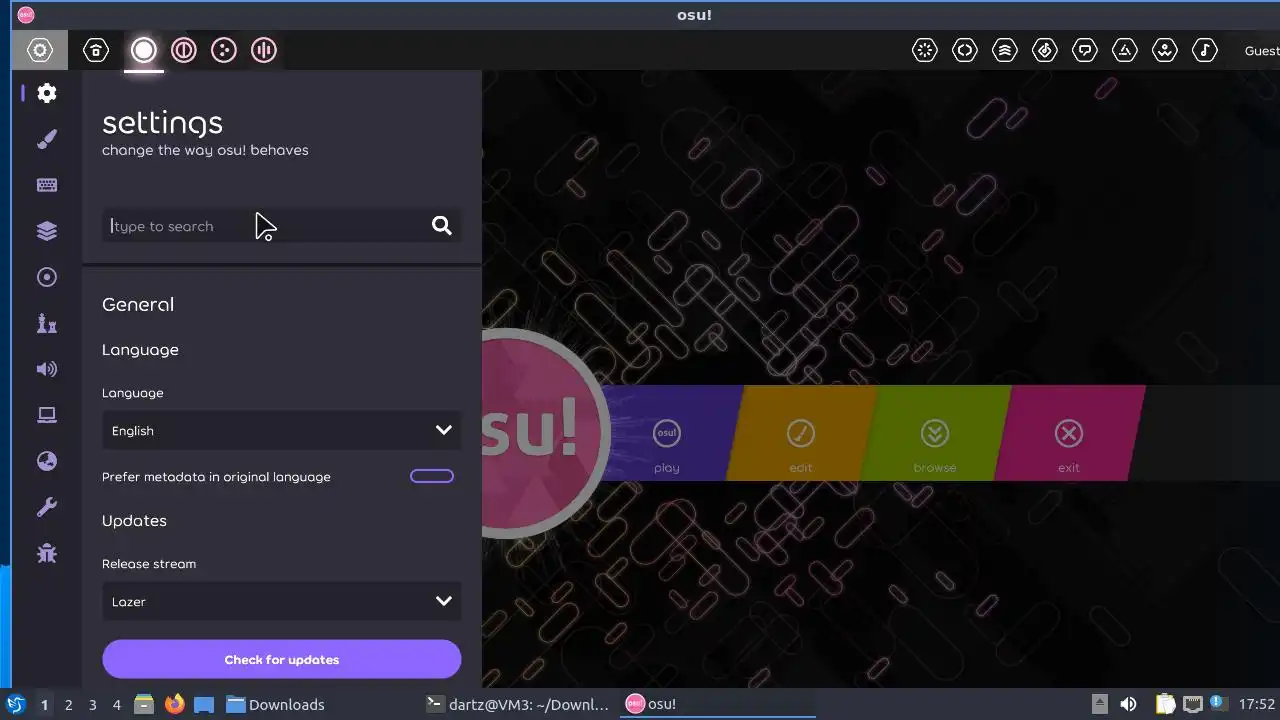Open the Language dropdown showing English
The image size is (1280, 720).
[282, 430]
